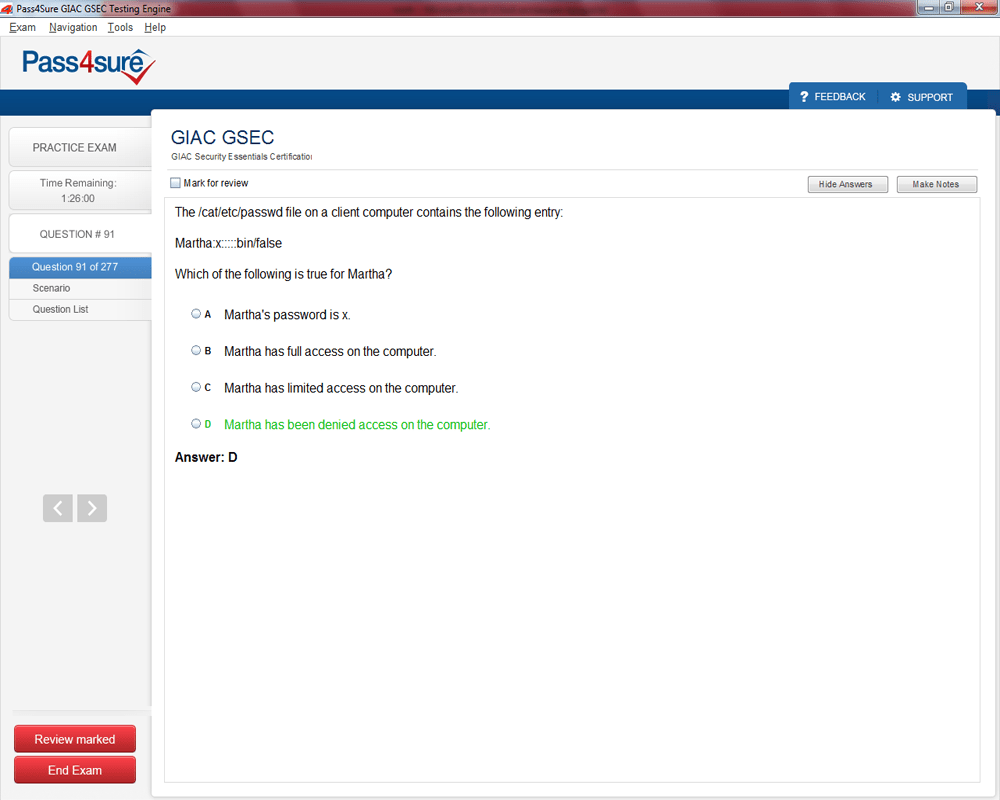This screenshot has width=1000, height=800.
Task: Select answer option D radio button
Action: [x=196, y=424]
